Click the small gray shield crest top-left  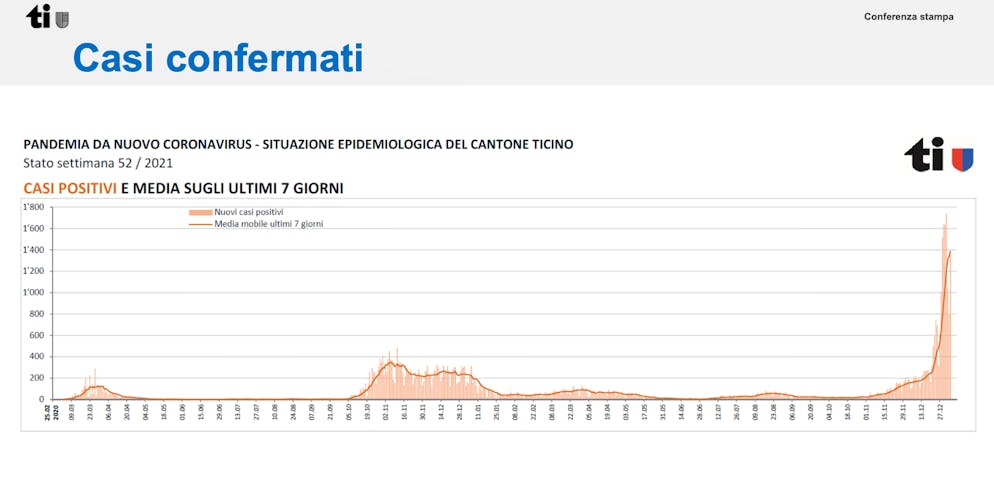(x=62, y=19)
